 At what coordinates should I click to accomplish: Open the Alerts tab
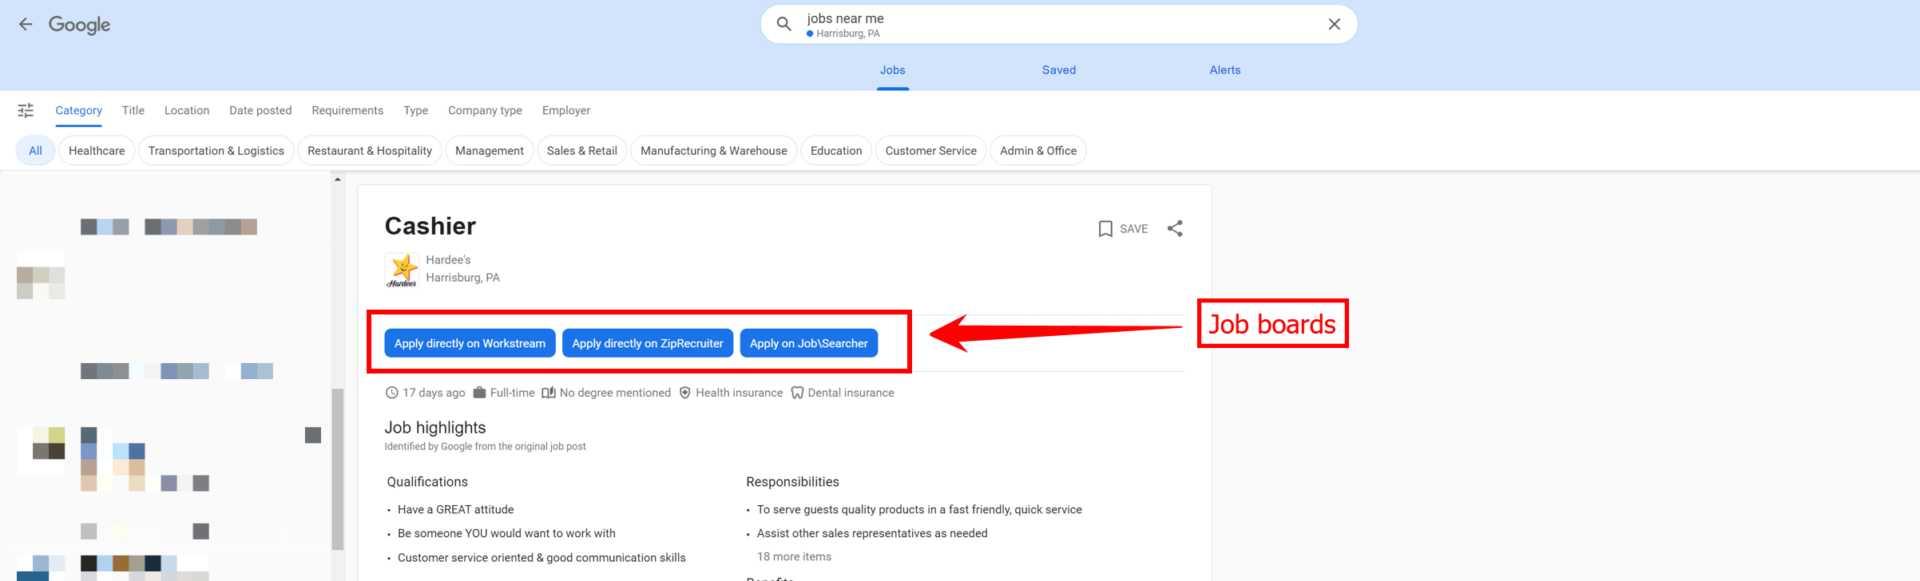tap(1224, 70)
